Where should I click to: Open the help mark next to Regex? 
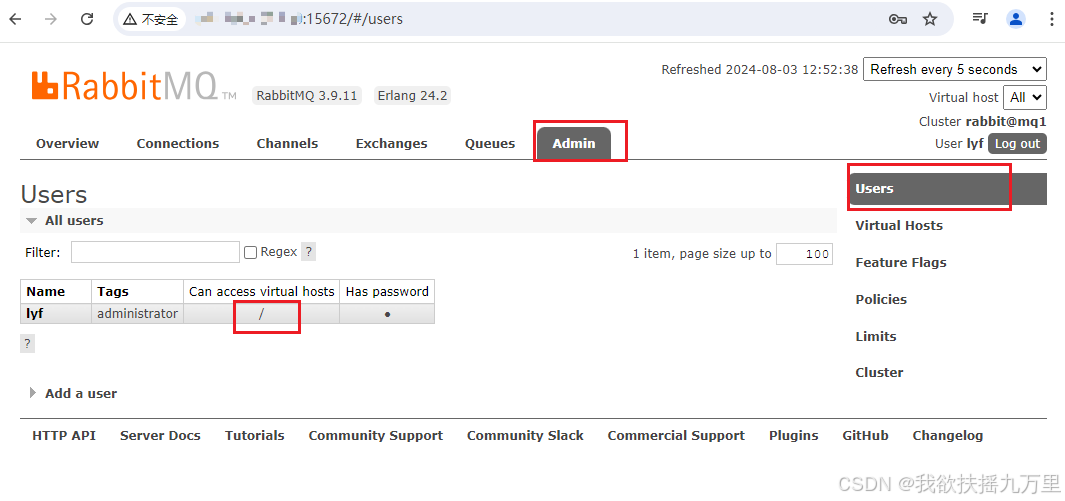click(x=308, y=252)
